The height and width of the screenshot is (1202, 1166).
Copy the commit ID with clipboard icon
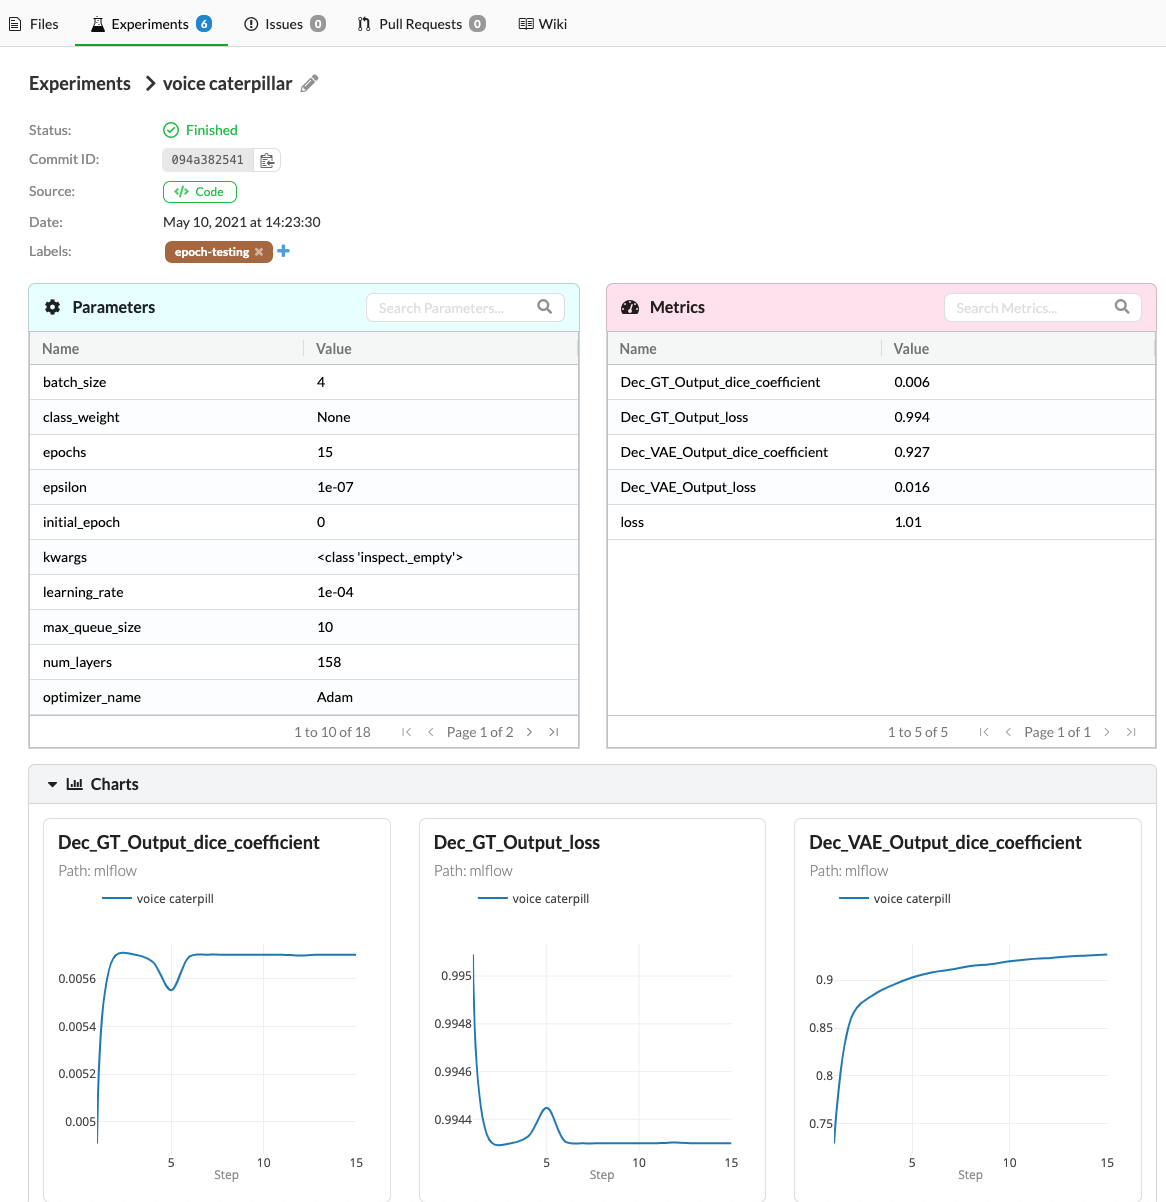[x=267, y=160]
